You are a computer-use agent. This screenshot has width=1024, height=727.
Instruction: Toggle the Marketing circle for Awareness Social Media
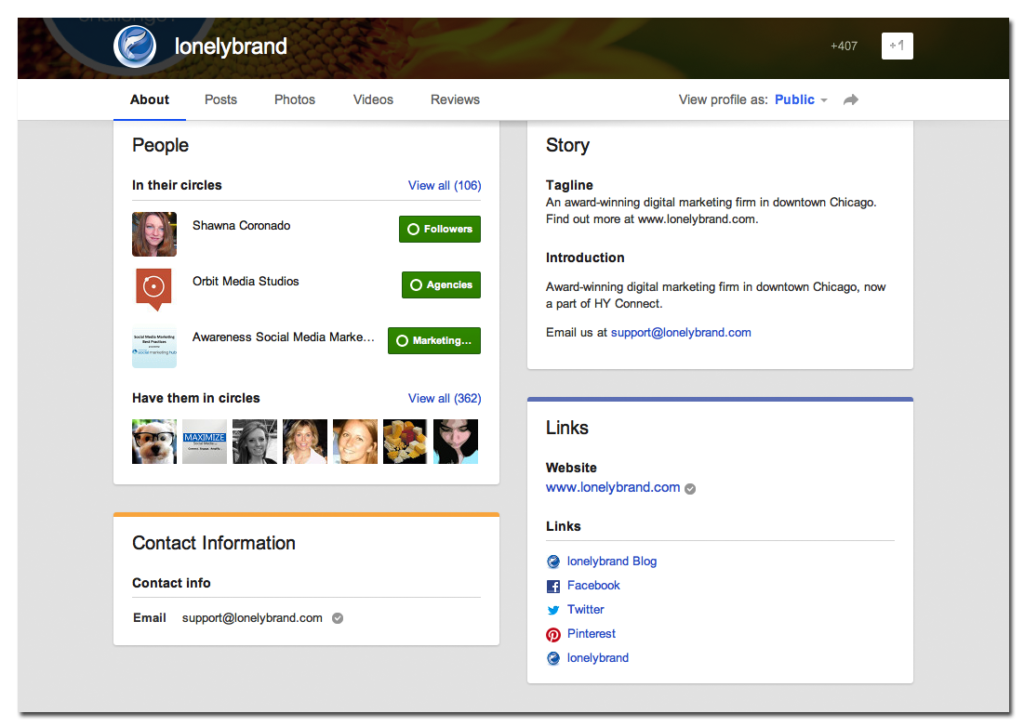pyautogui.click(x=433, y=340)
